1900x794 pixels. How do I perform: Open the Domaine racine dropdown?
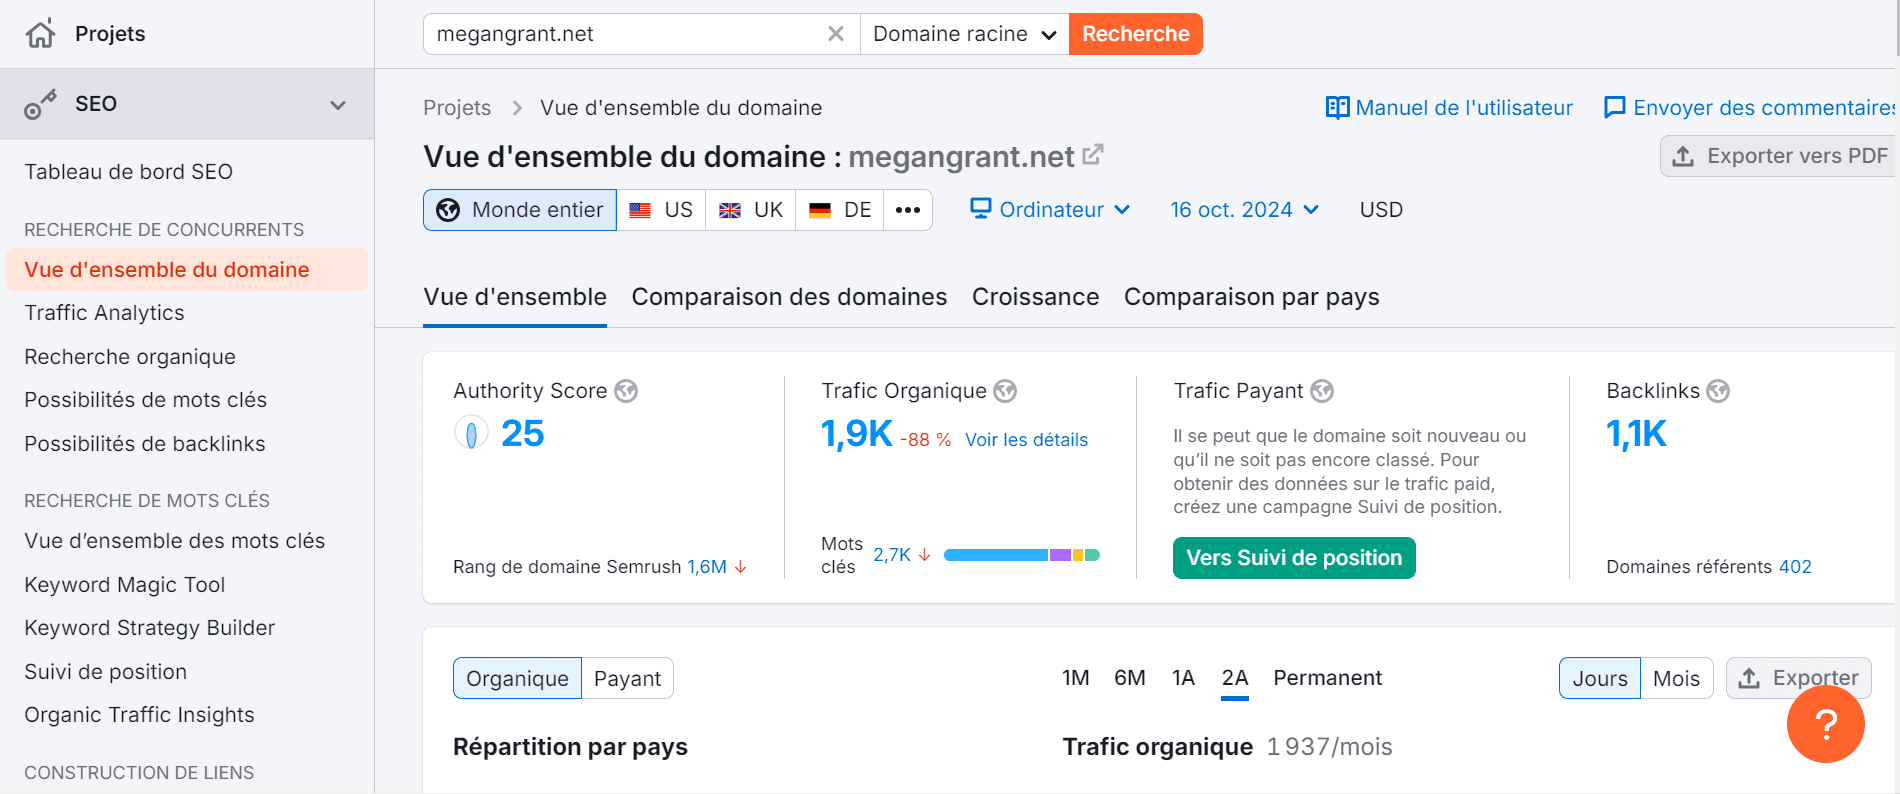pos(965,34)
